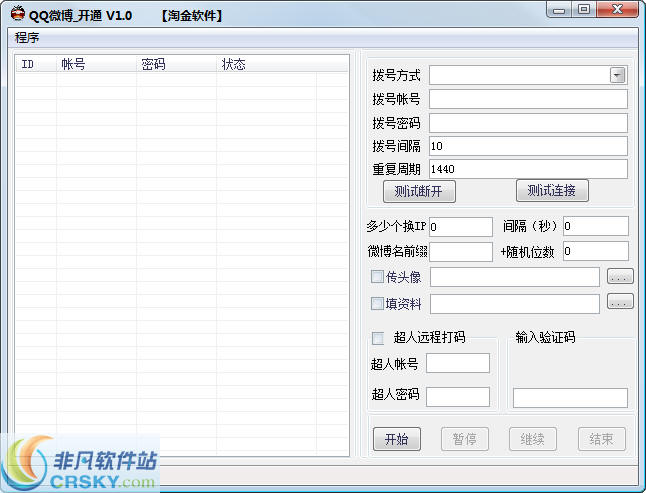The image size is (646, 493).
Task: Open the 程序 menu
Action: point(27,37)
